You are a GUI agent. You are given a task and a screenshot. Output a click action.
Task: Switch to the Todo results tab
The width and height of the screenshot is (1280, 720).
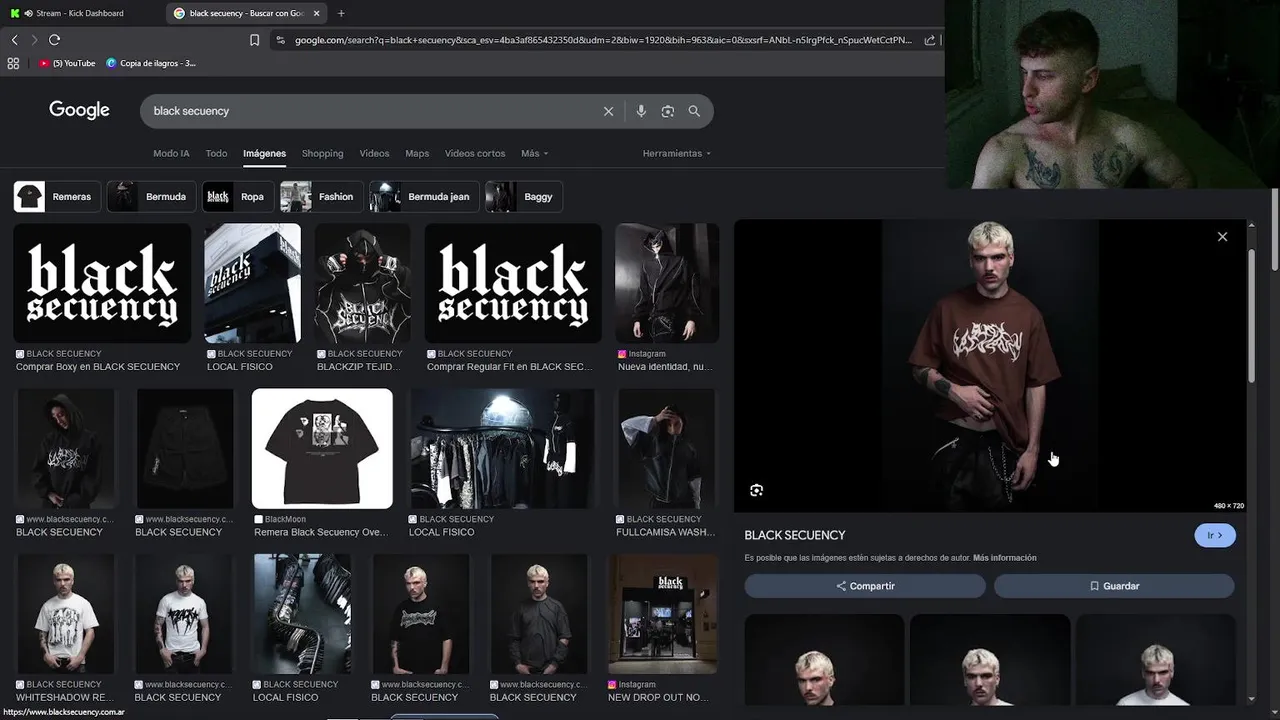click(x=216, y=153)
